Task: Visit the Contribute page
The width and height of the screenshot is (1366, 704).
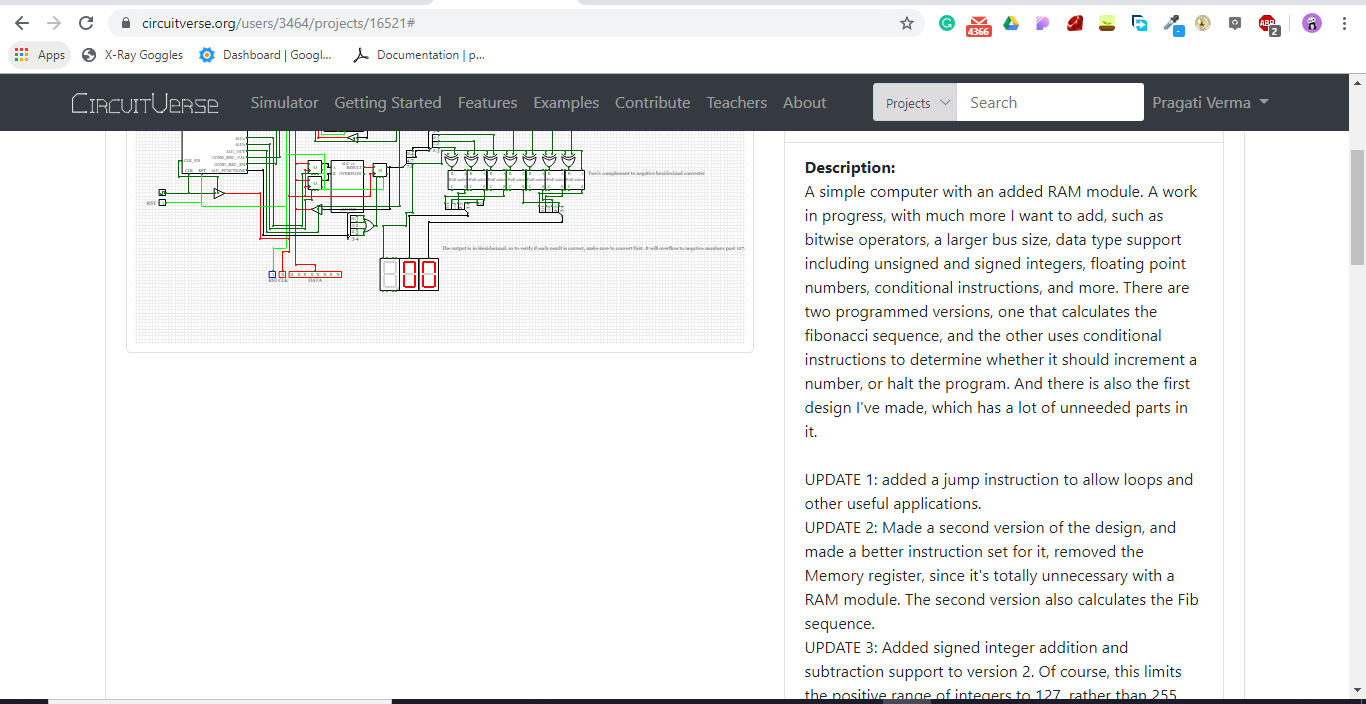Action: 652,102
